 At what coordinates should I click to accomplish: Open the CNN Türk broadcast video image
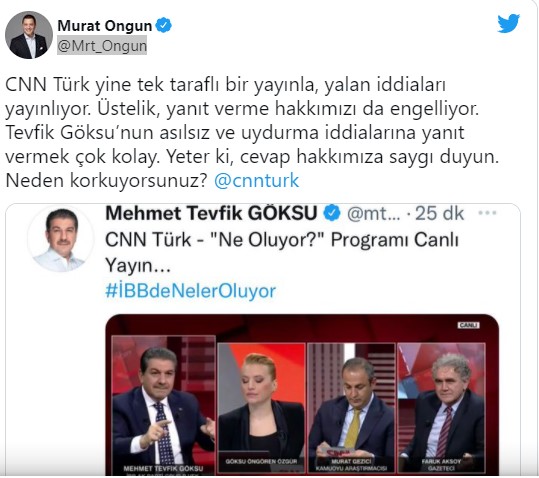click(x=302, y=394)
